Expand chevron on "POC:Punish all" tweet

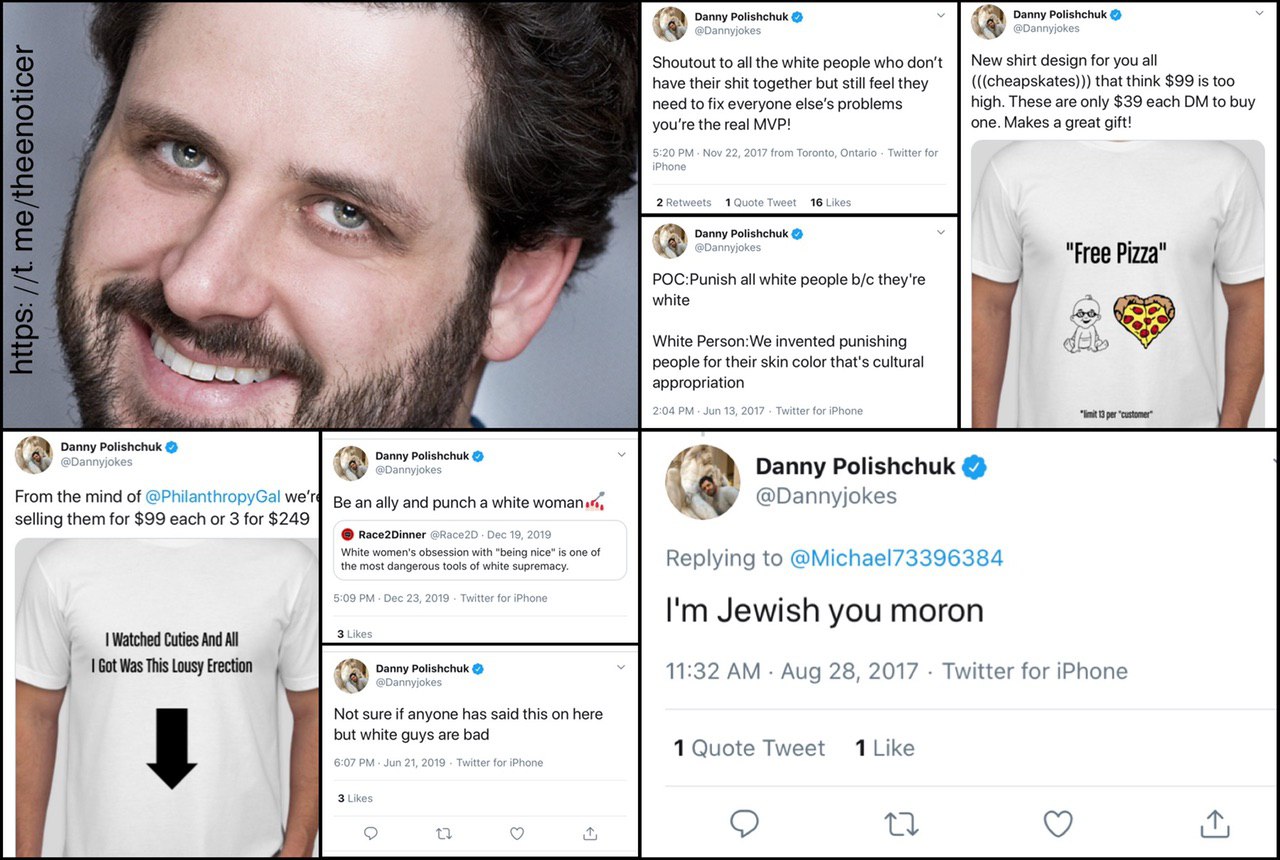(940, 233)
